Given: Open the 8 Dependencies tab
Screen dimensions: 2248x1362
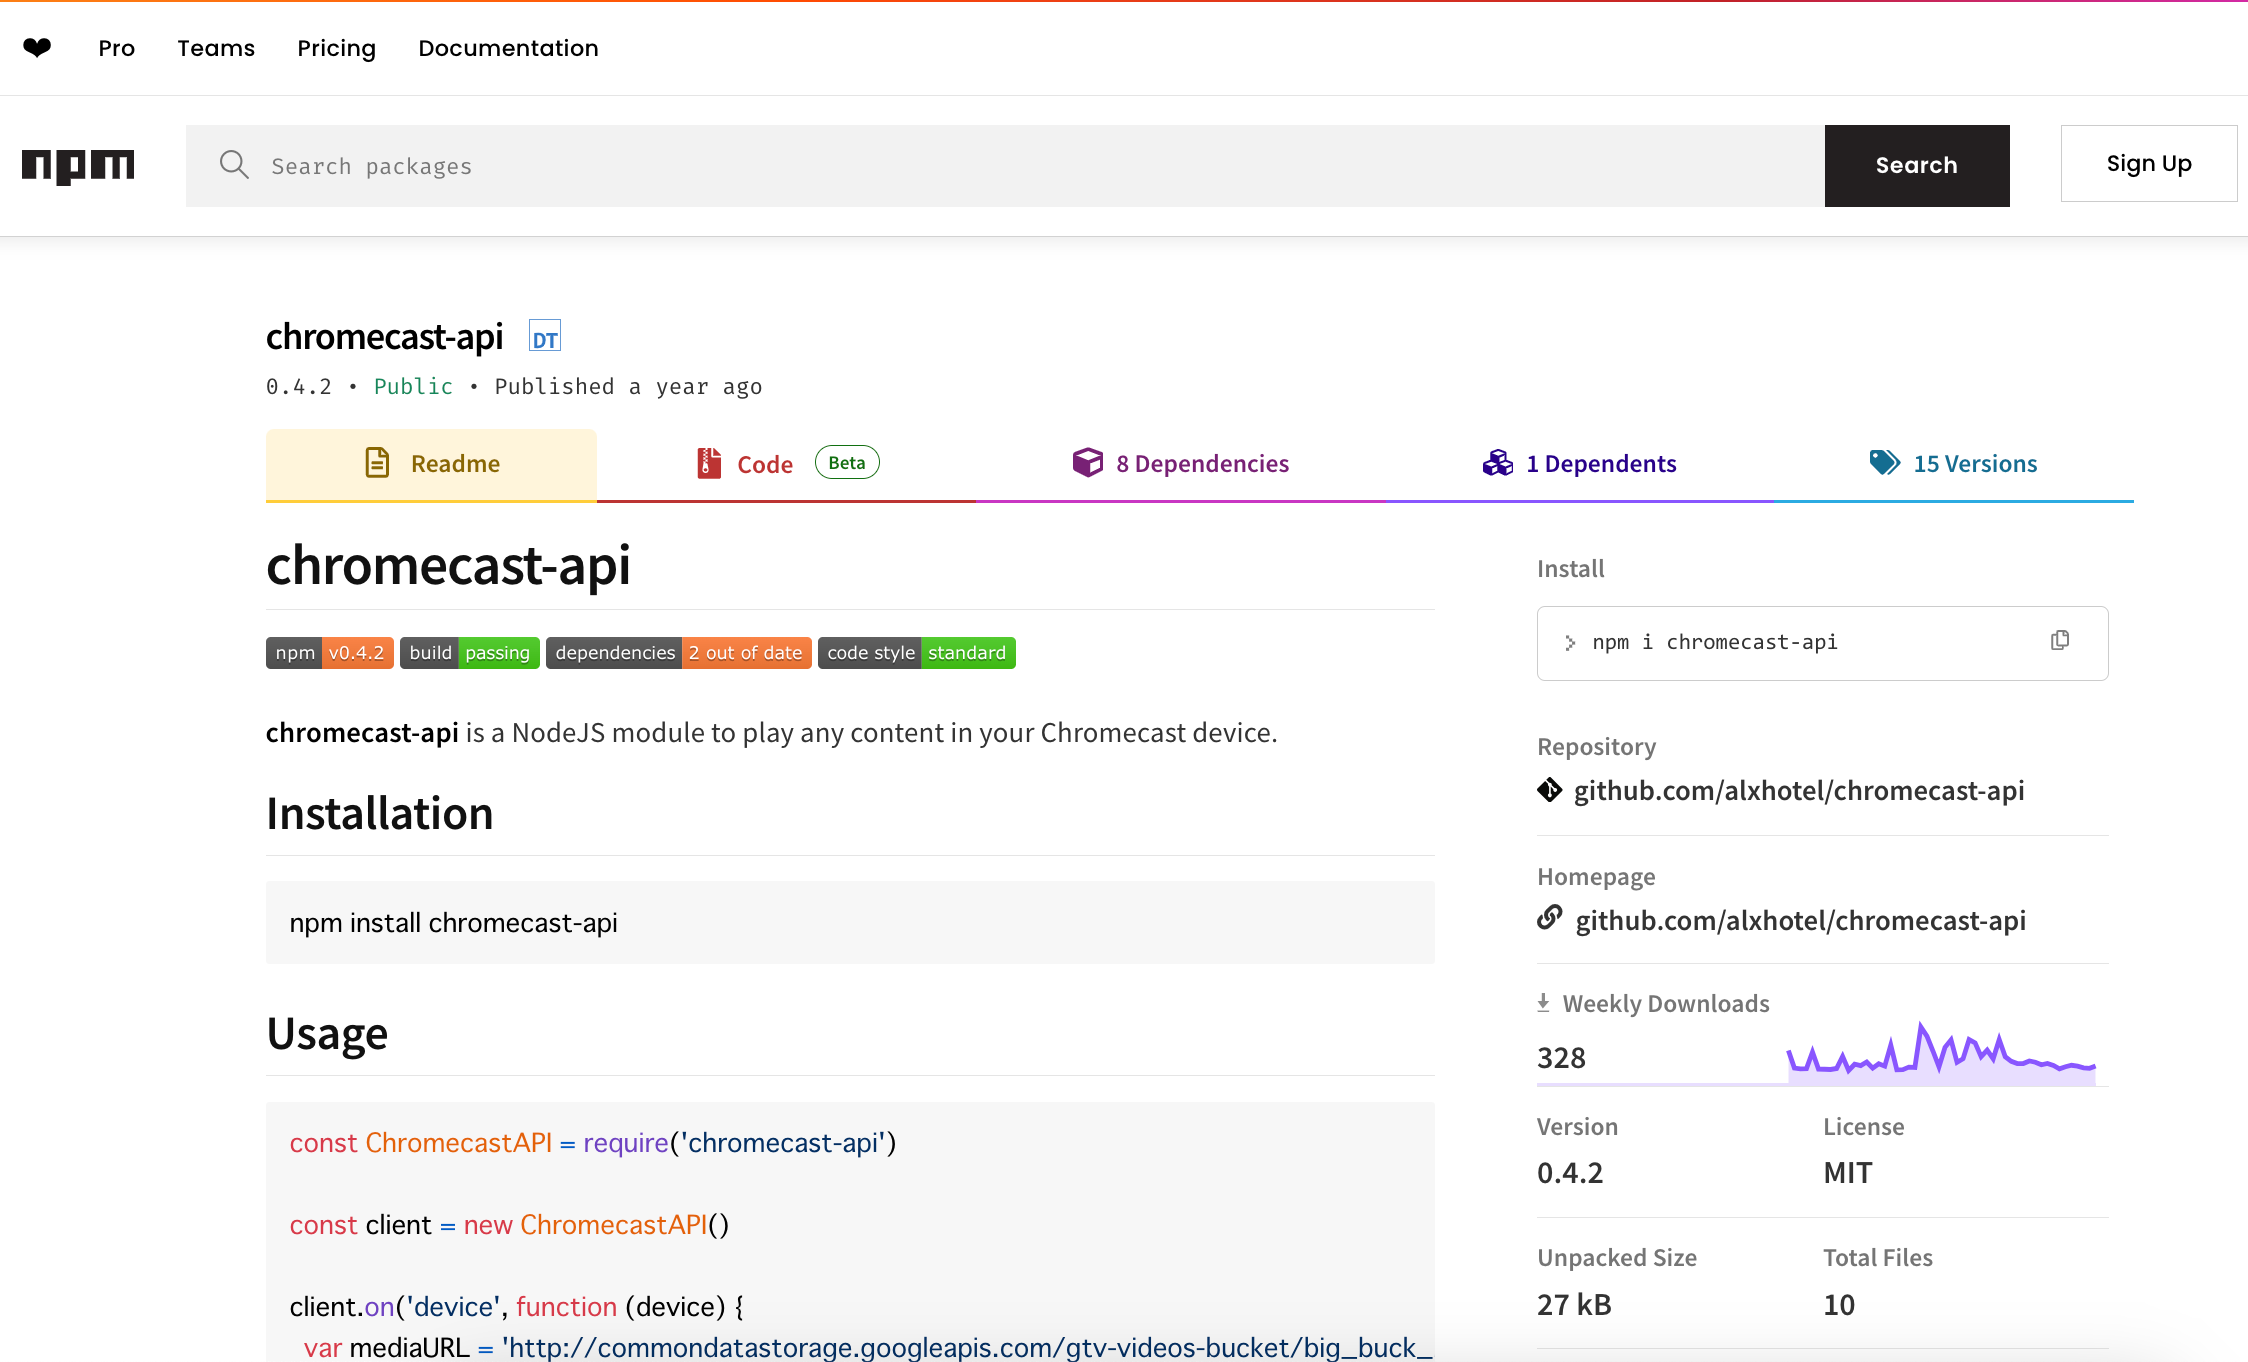Looking at the screenshot, I should coord(1181,464).
